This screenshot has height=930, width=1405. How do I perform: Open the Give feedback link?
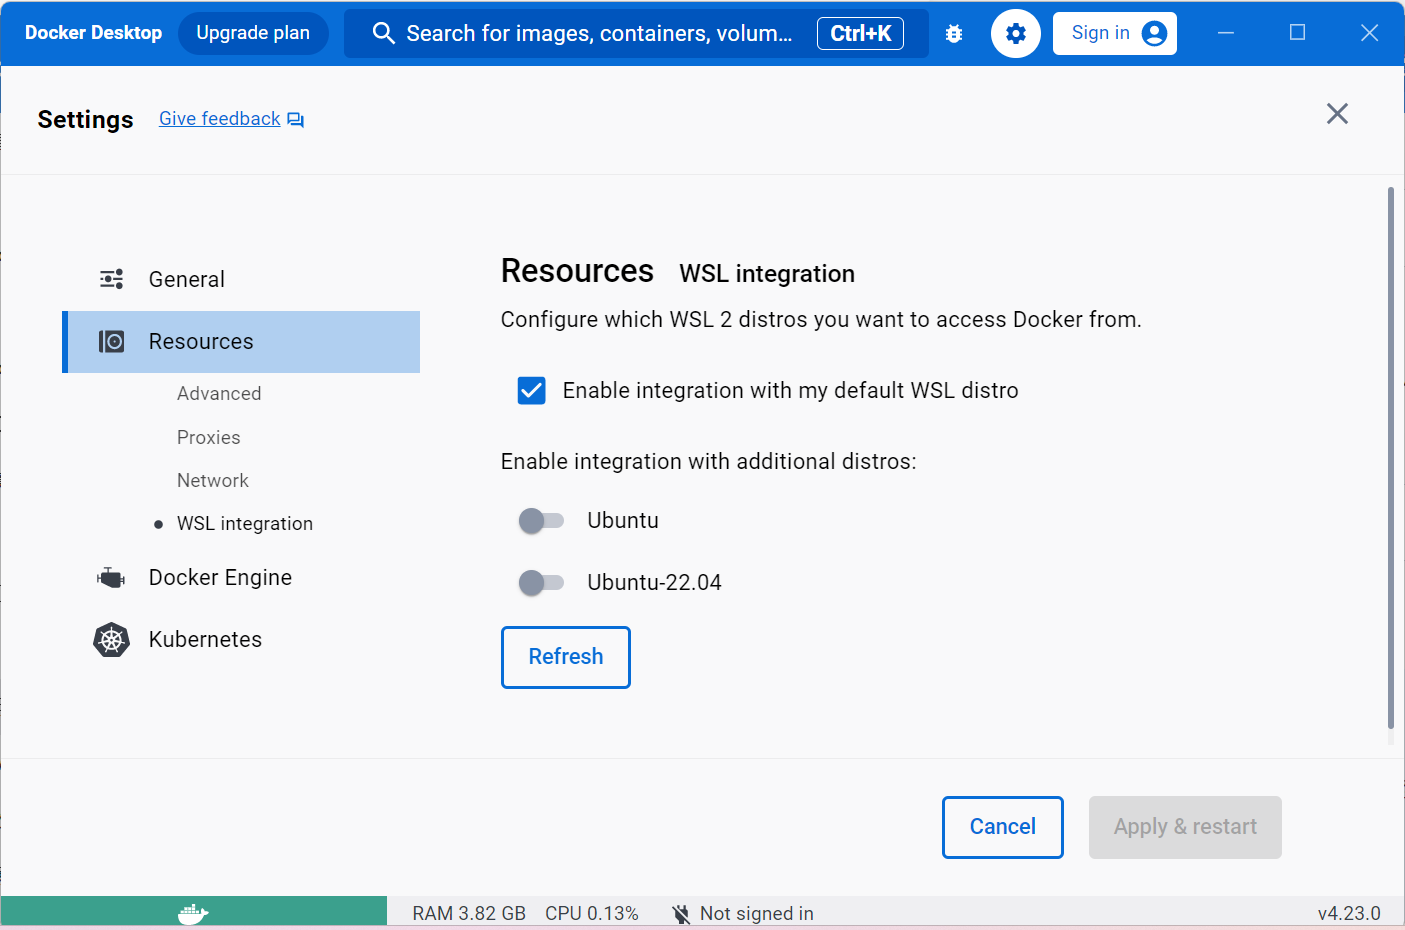point(220,119)
